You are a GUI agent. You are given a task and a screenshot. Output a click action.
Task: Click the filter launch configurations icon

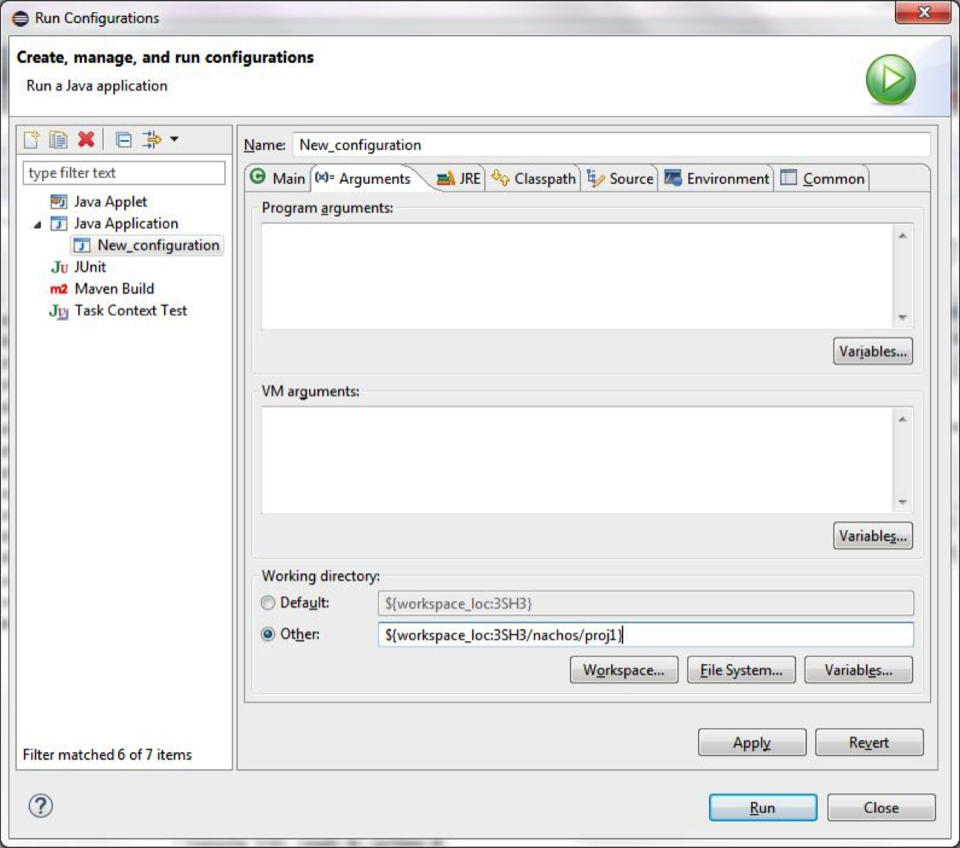[x=151, y=139]
